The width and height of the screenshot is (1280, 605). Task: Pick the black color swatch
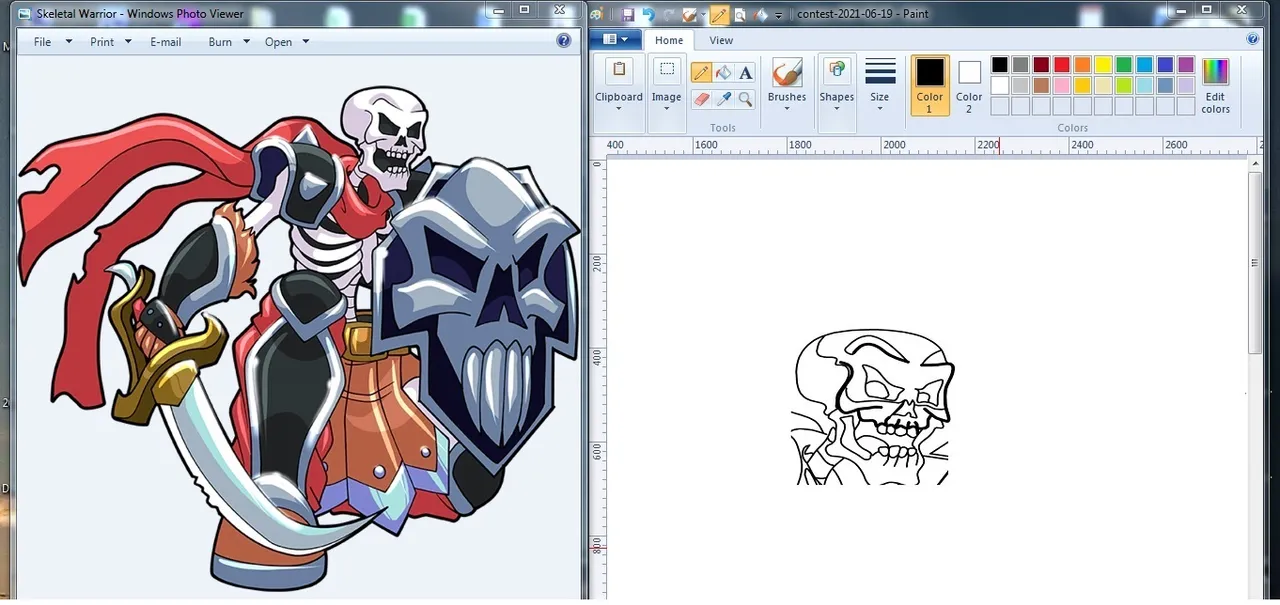1000,64
